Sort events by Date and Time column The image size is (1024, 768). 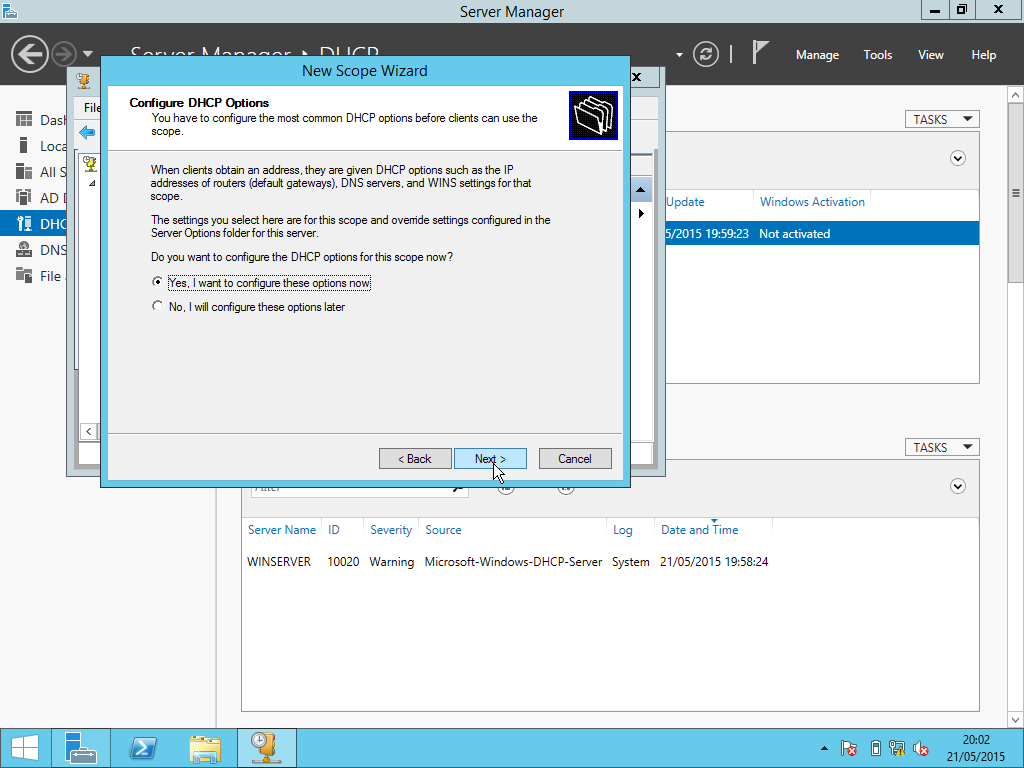click(699, 530)
